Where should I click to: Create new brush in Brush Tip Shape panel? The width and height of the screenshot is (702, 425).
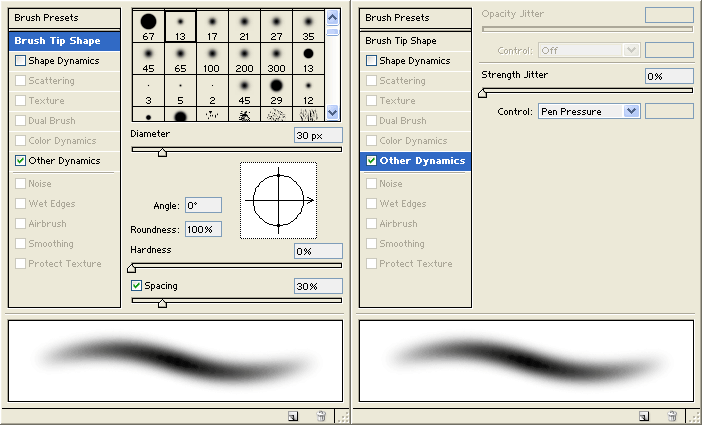(x=293, y=416)
